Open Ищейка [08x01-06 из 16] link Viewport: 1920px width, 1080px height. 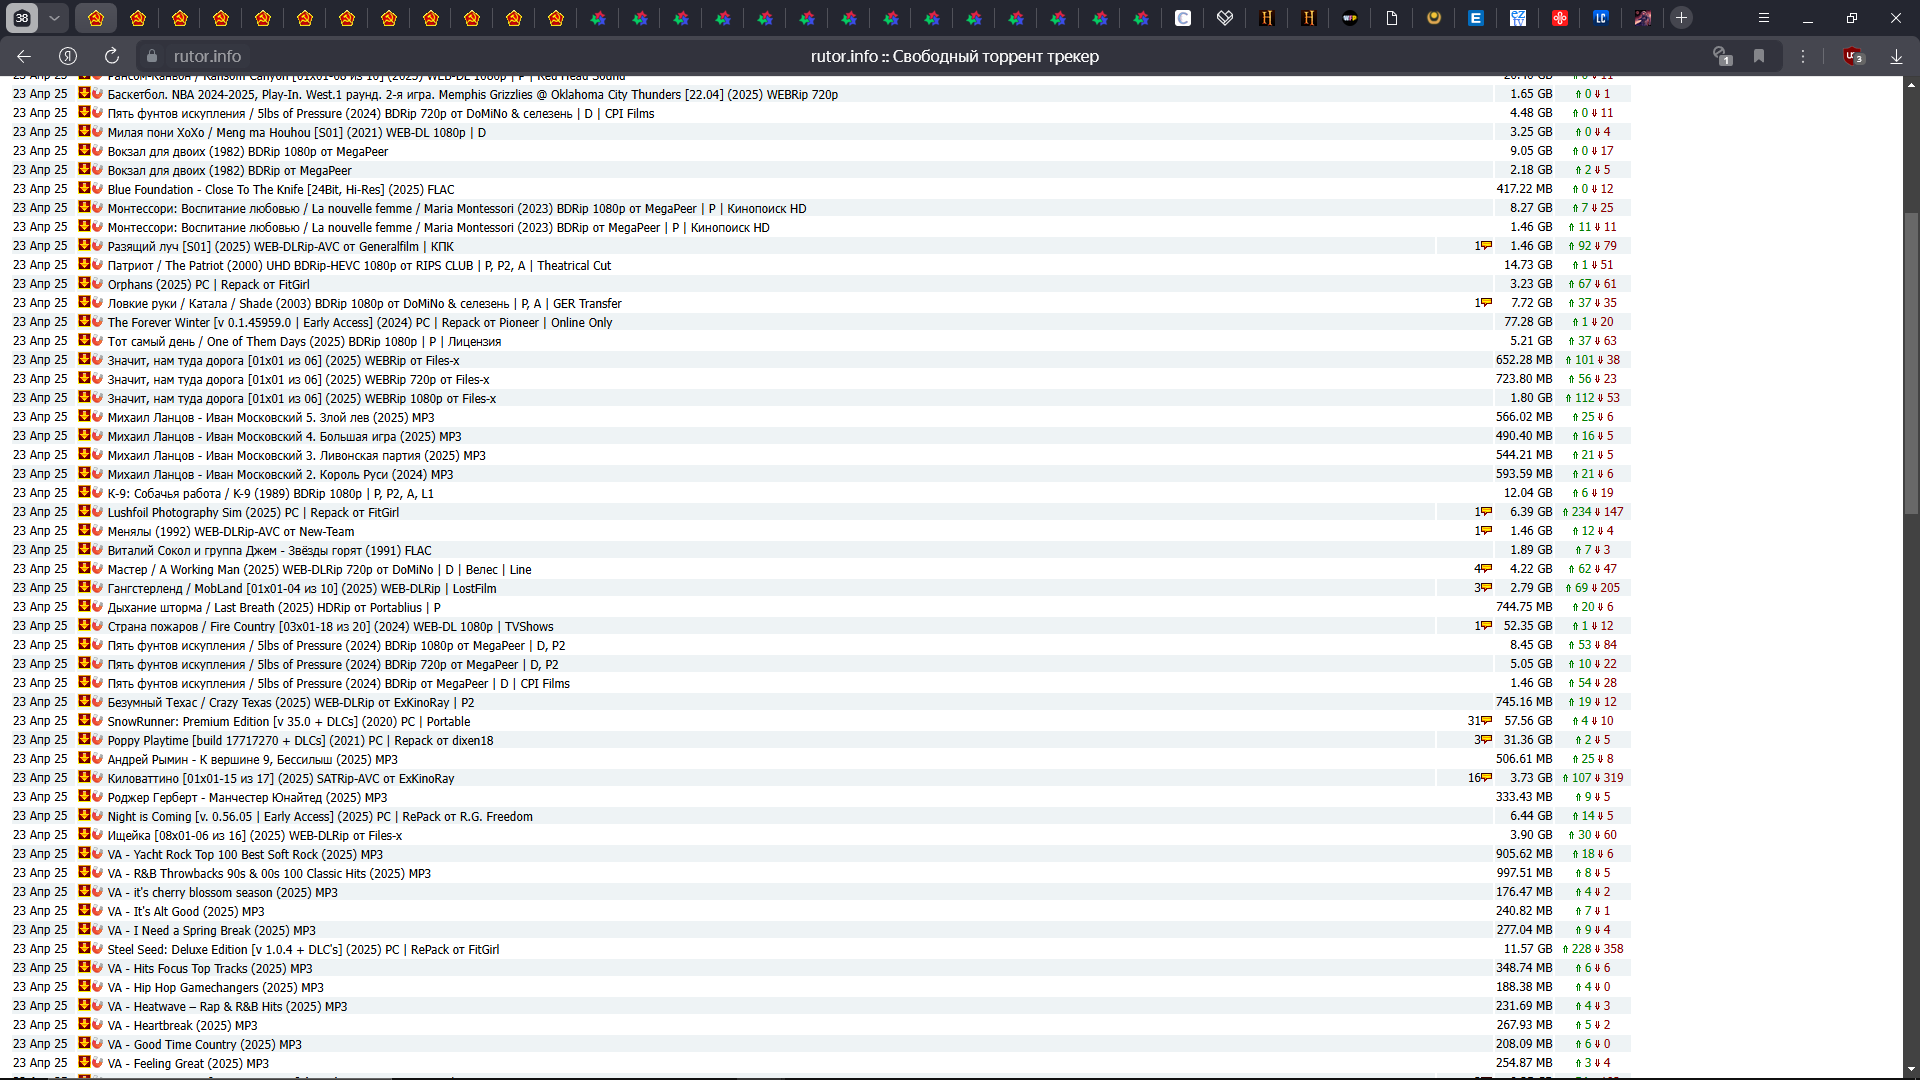255,835
